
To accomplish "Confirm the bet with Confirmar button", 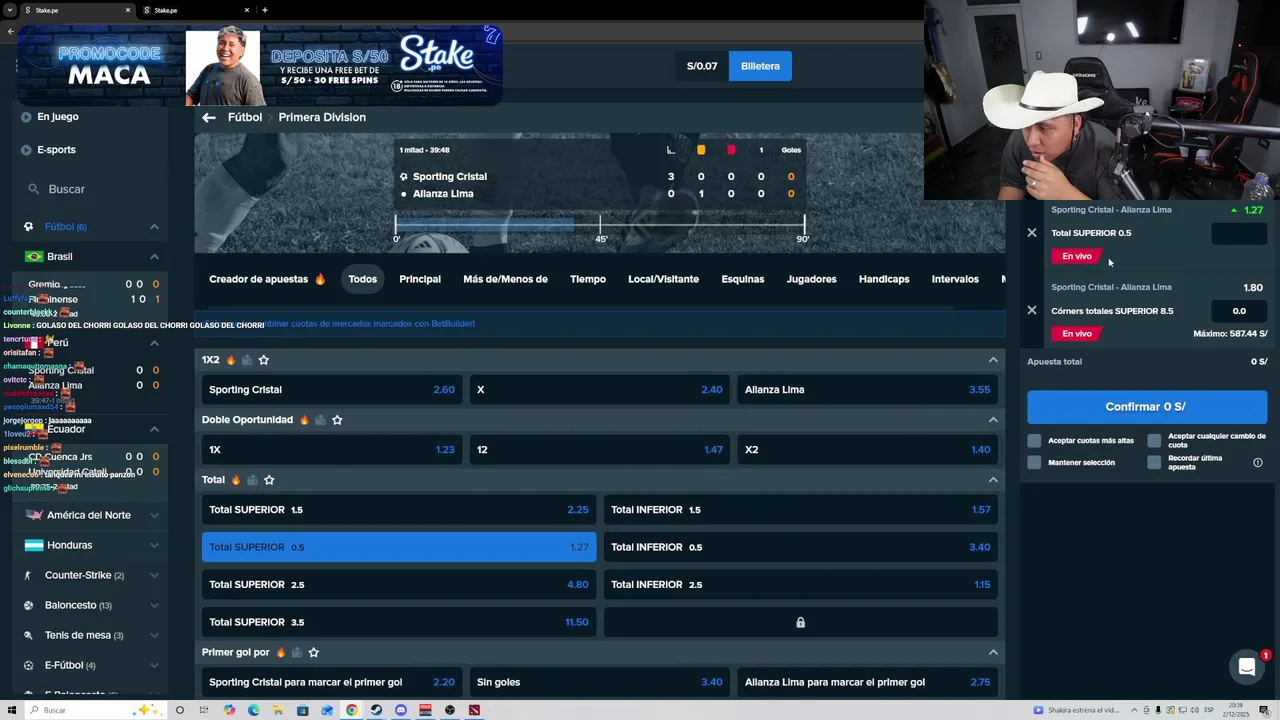I will pyautogui.click(x=1147, y=407).
